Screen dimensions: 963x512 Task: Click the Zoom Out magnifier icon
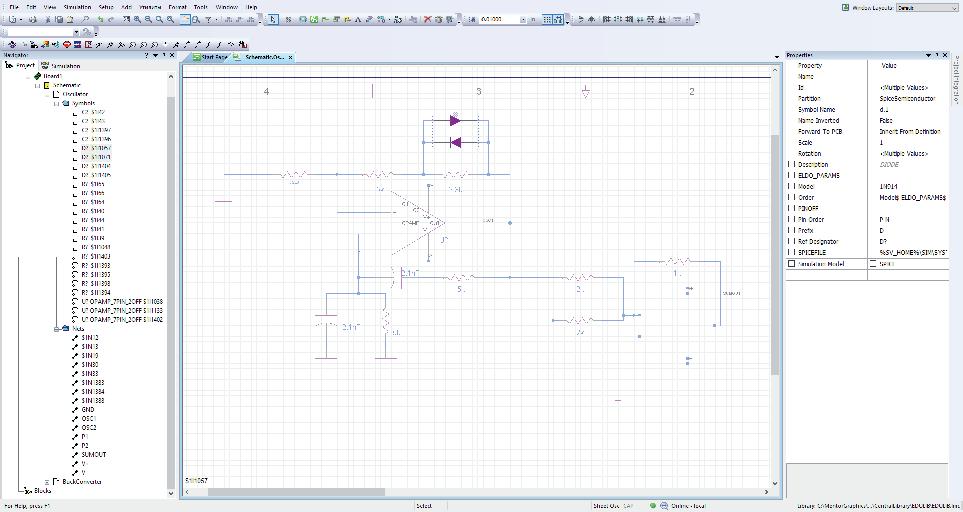(x=148, y=19)
